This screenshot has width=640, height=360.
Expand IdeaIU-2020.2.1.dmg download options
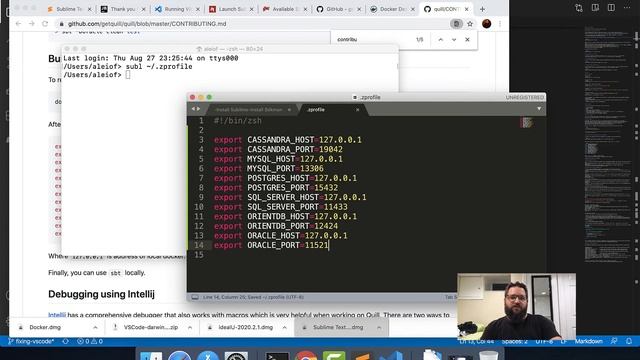[284, 327]
